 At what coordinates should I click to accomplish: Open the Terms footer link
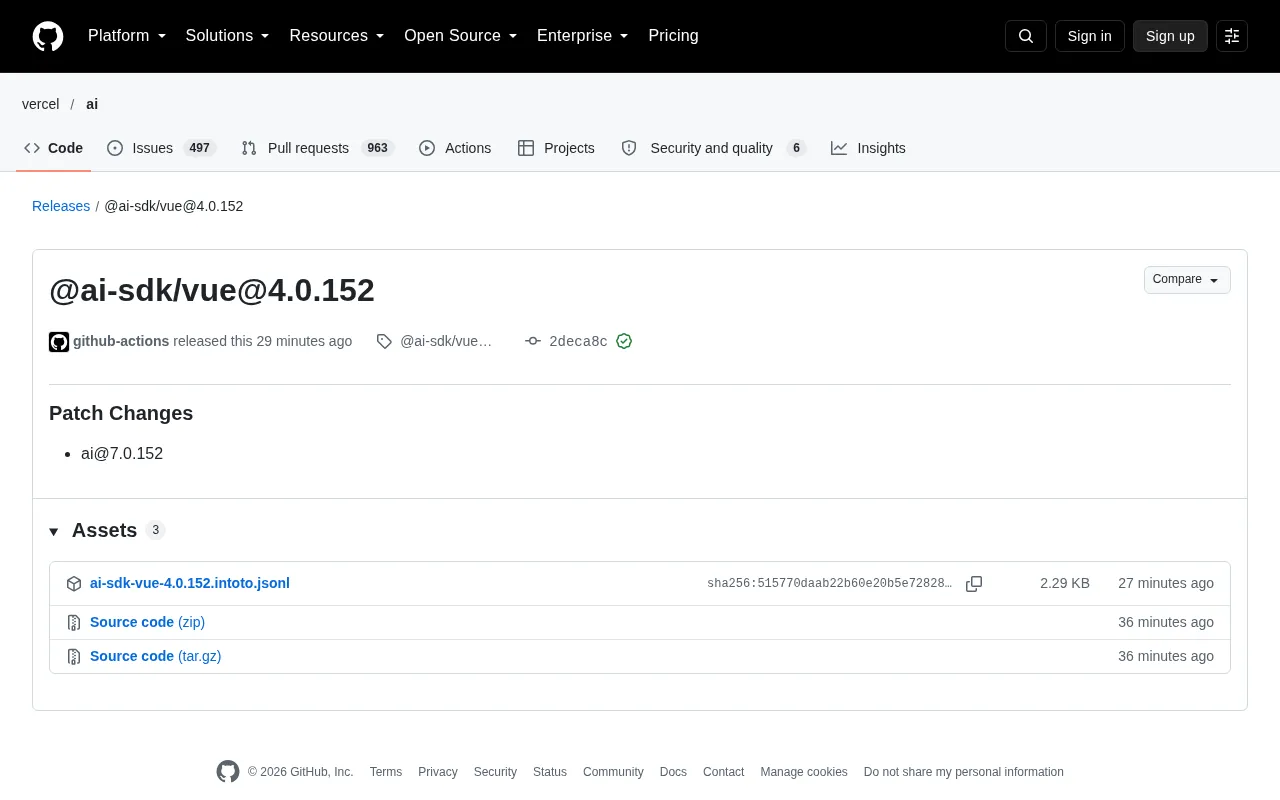(386, 772)
